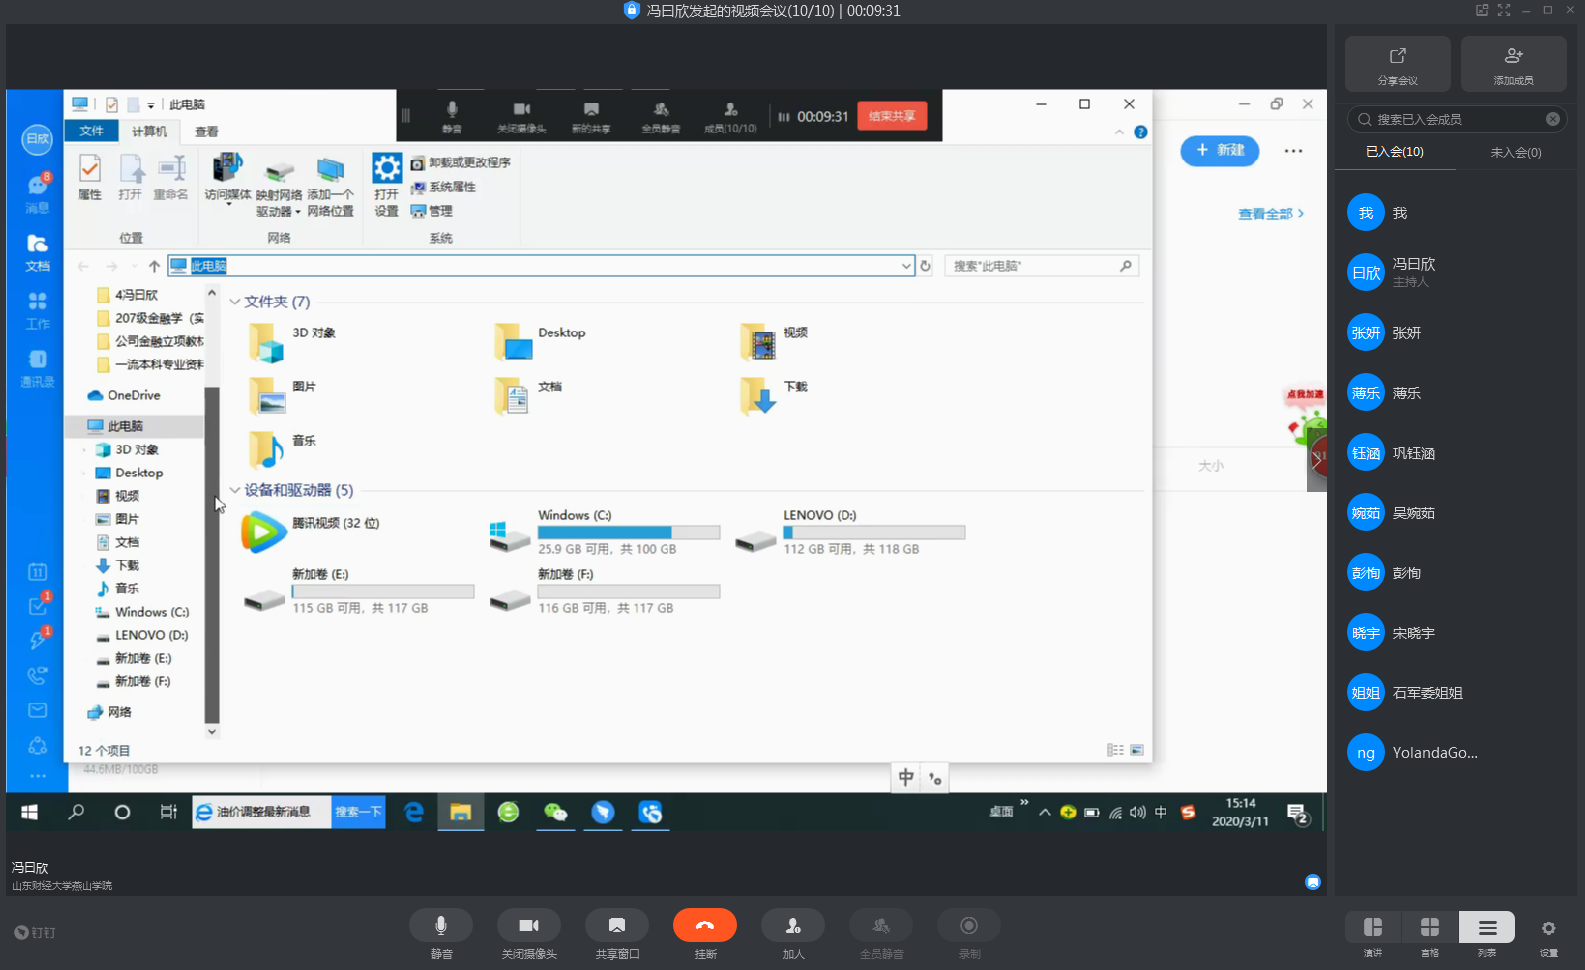
Task: Select member 冯日欣 in participant list
Action: point(1413,272)
